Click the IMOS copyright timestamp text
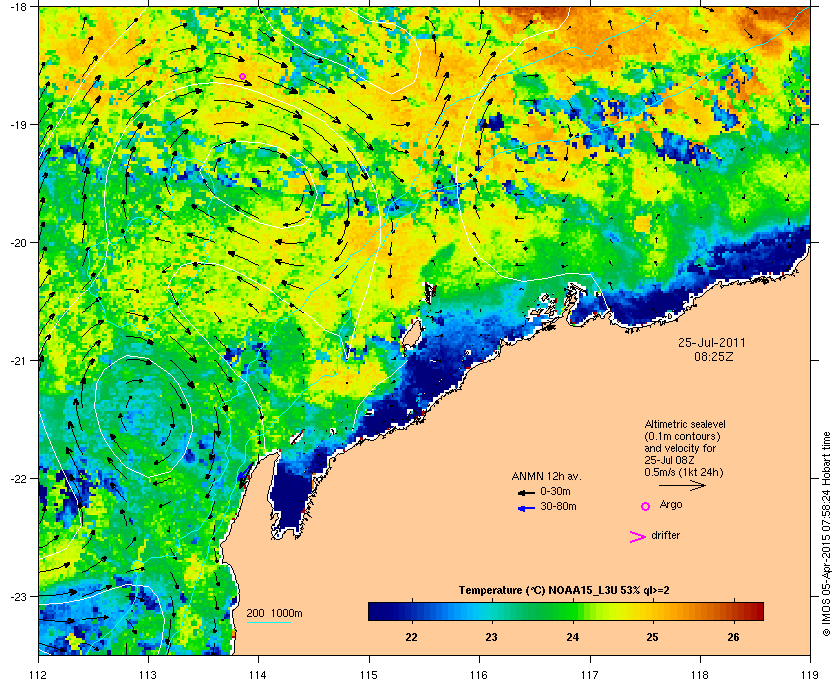The image size is (840, 680). click(826, 536)
